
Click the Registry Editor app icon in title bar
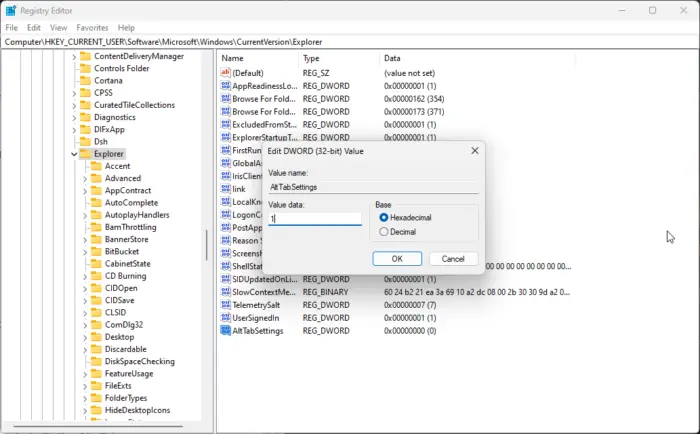[11, 10]
